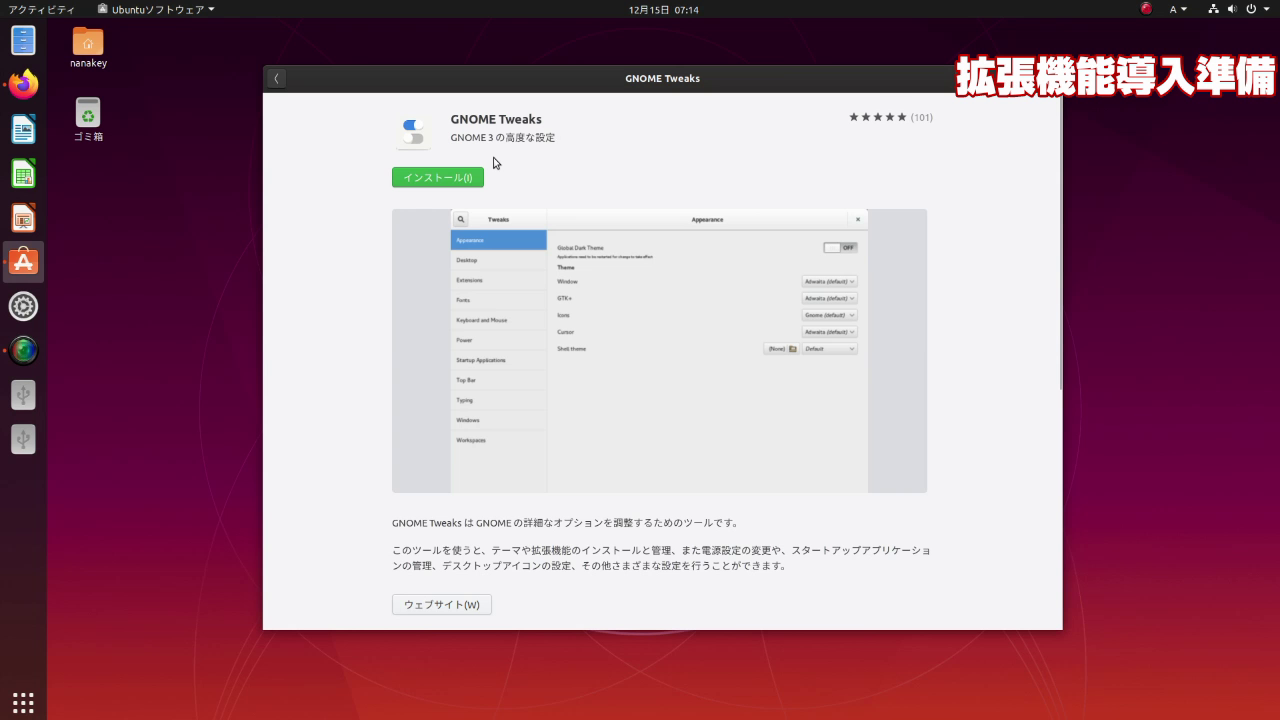1280x720 pixels.
Task: Click the GNOME Tweaks heading text
Action: click(x=496, y=119)
